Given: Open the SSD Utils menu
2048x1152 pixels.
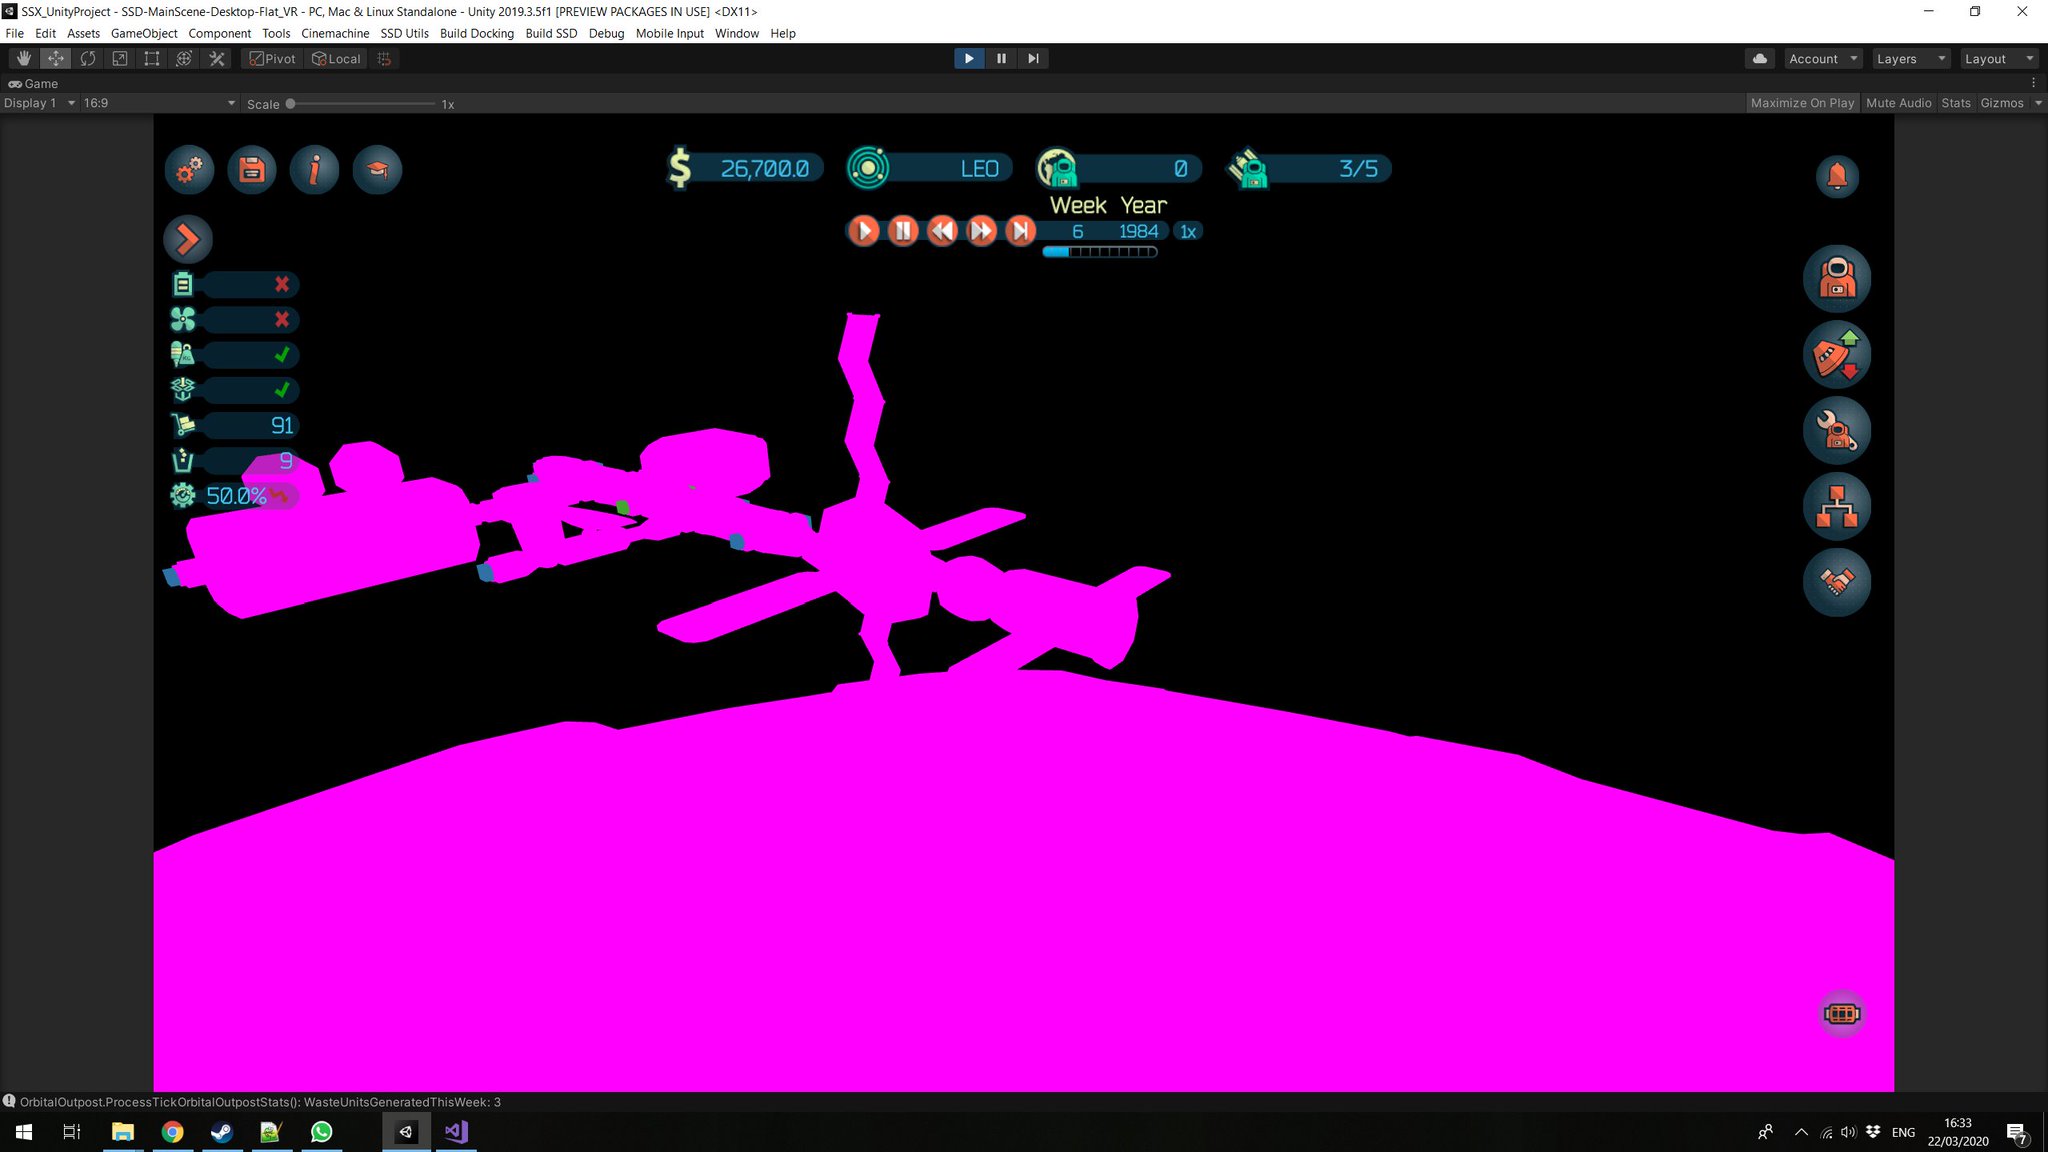Looking at the screenshot, I should click(x=404, y=33).
